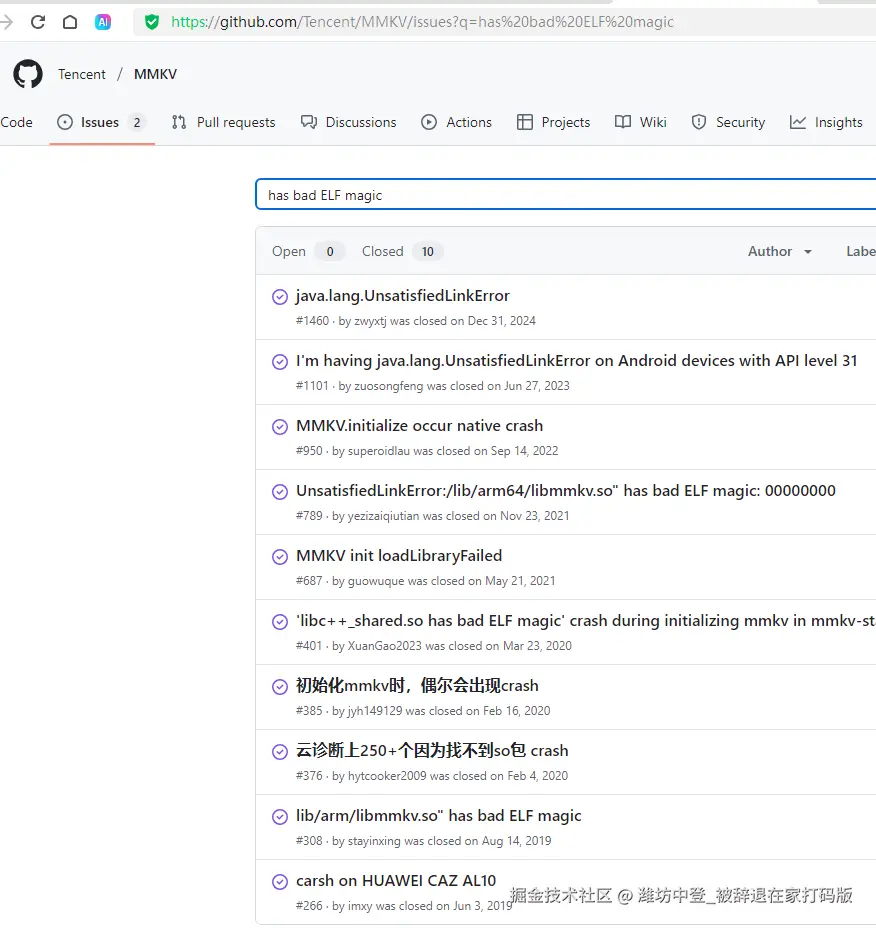Switch to Pull requests tab
The image size is (876, 928).
(224, 123)
